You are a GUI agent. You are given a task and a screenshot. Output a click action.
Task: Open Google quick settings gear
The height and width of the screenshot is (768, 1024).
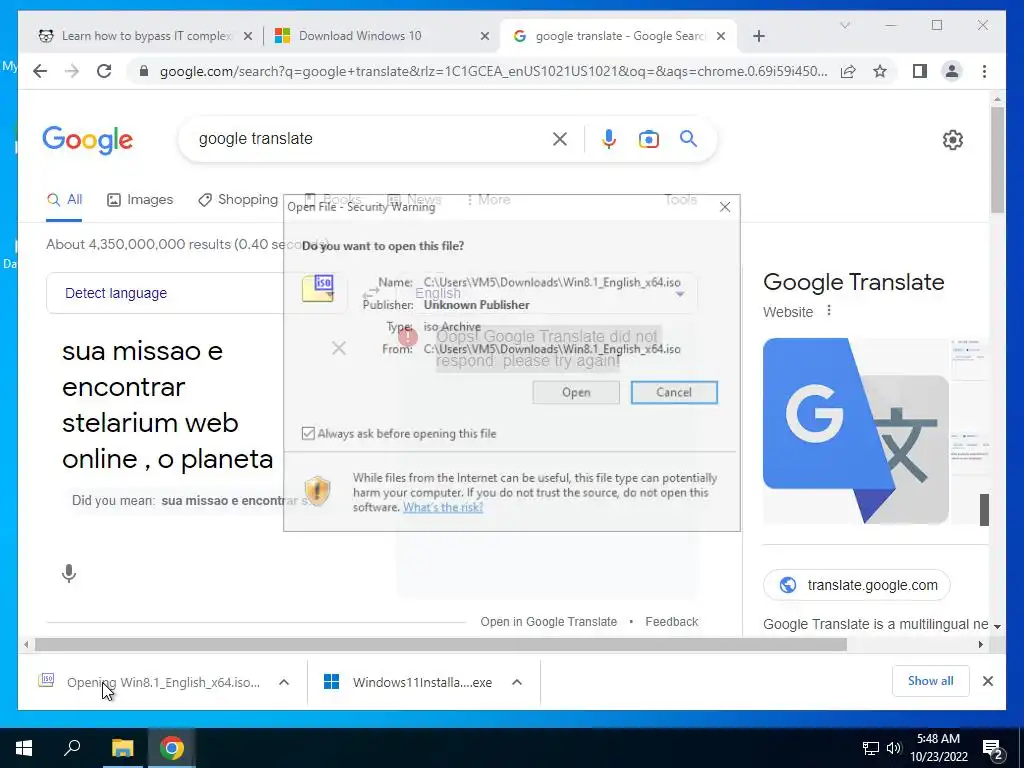pos(953,140)
